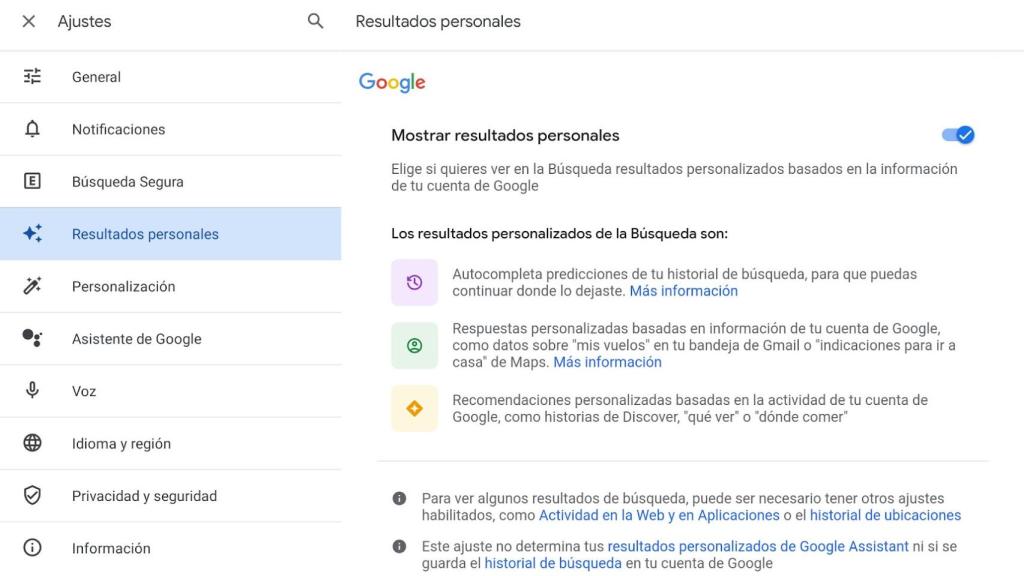The image size is (1024, 576).
Task: Click the 'Elige si quieres ver en la Búsqueda' description
Action: [x=674, y=177]
